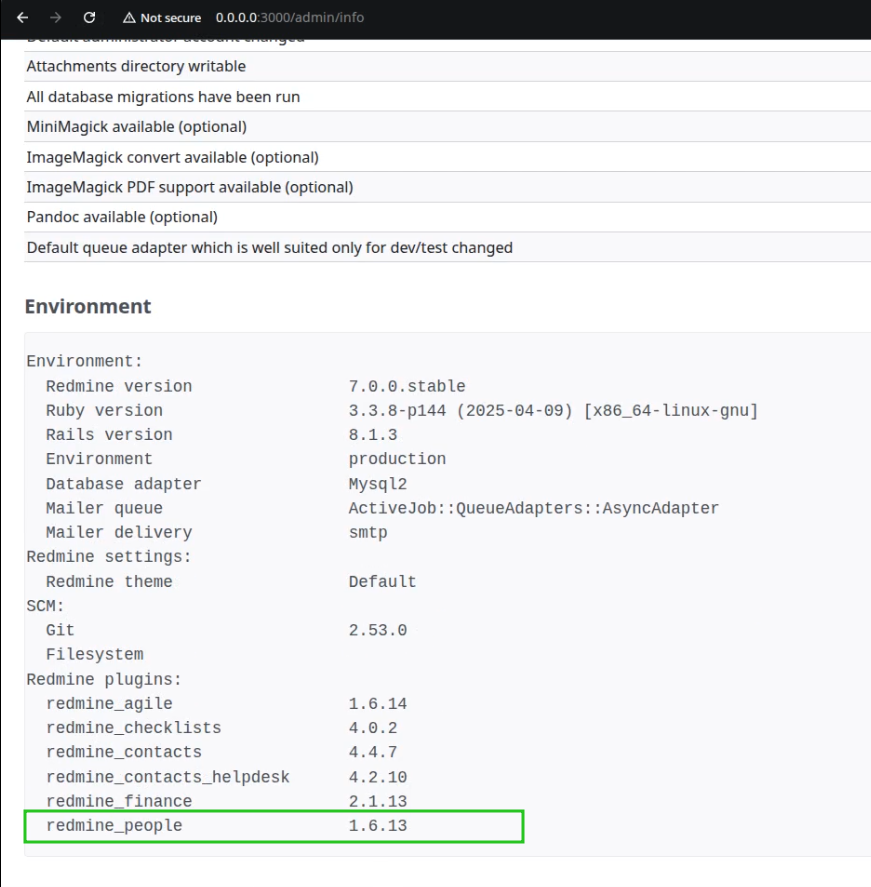Screen dimensions: 871x887
Task: Click the browser back arrow
Action: click(x=23, y=18)
